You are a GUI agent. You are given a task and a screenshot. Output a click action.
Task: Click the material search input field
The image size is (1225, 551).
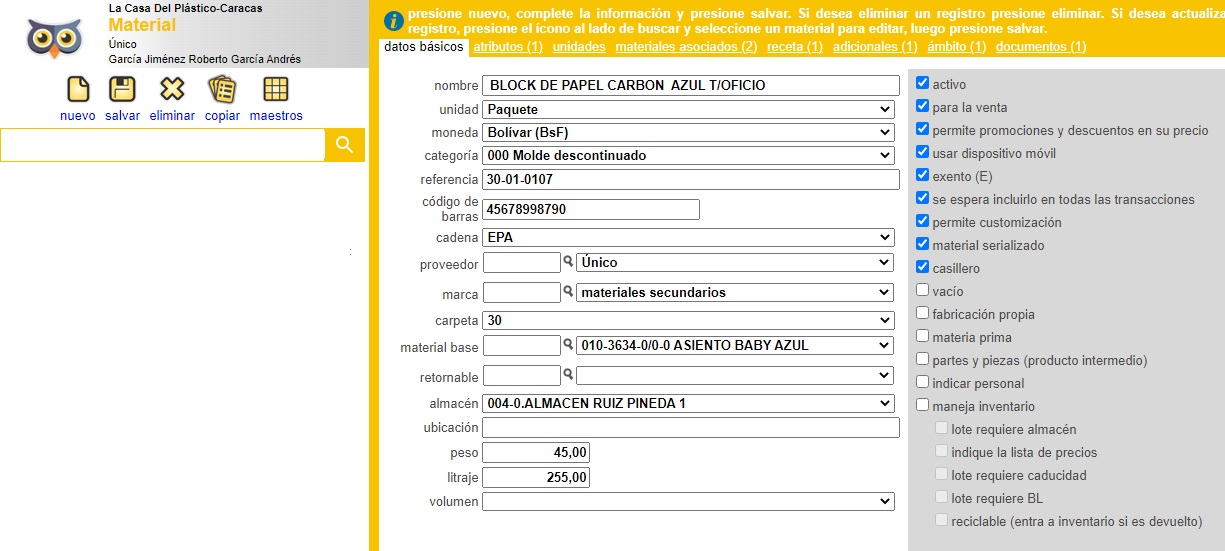[163, 145]
